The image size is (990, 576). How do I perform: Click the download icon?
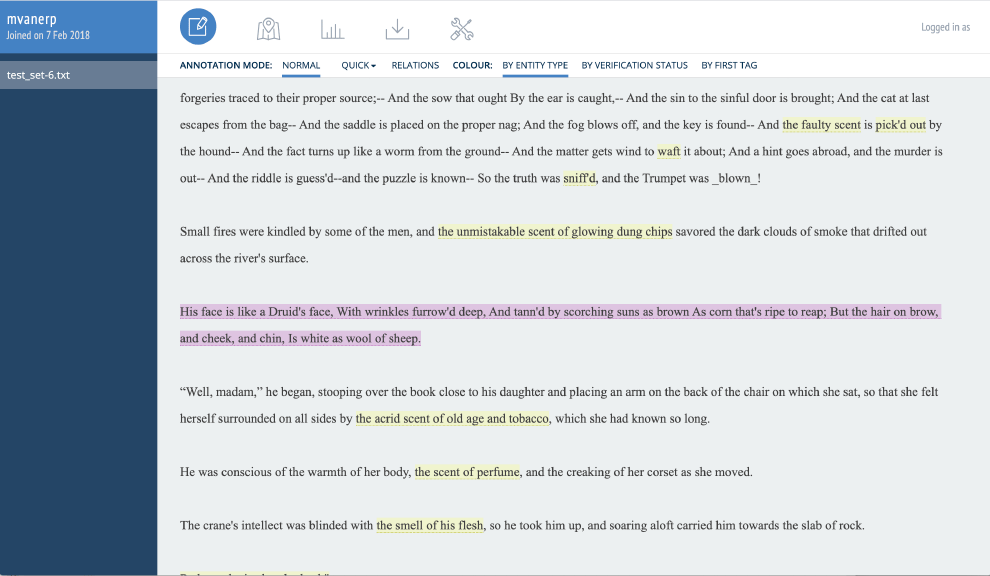397,29
